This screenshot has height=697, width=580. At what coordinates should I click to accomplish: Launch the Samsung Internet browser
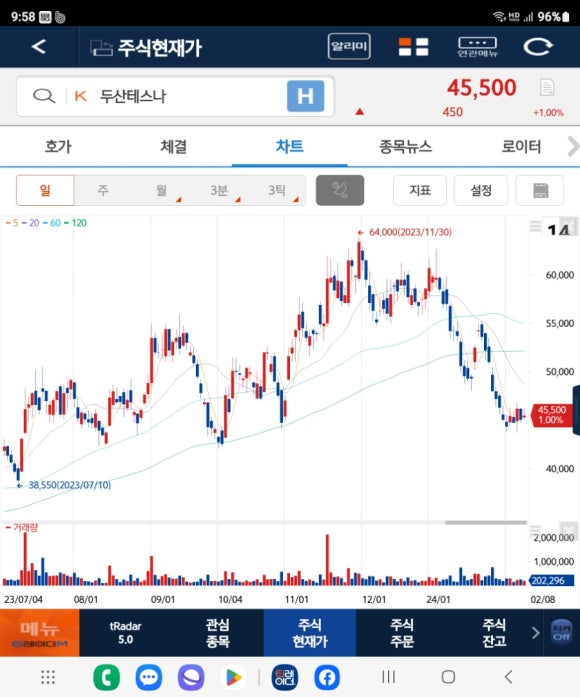(191, 677)
